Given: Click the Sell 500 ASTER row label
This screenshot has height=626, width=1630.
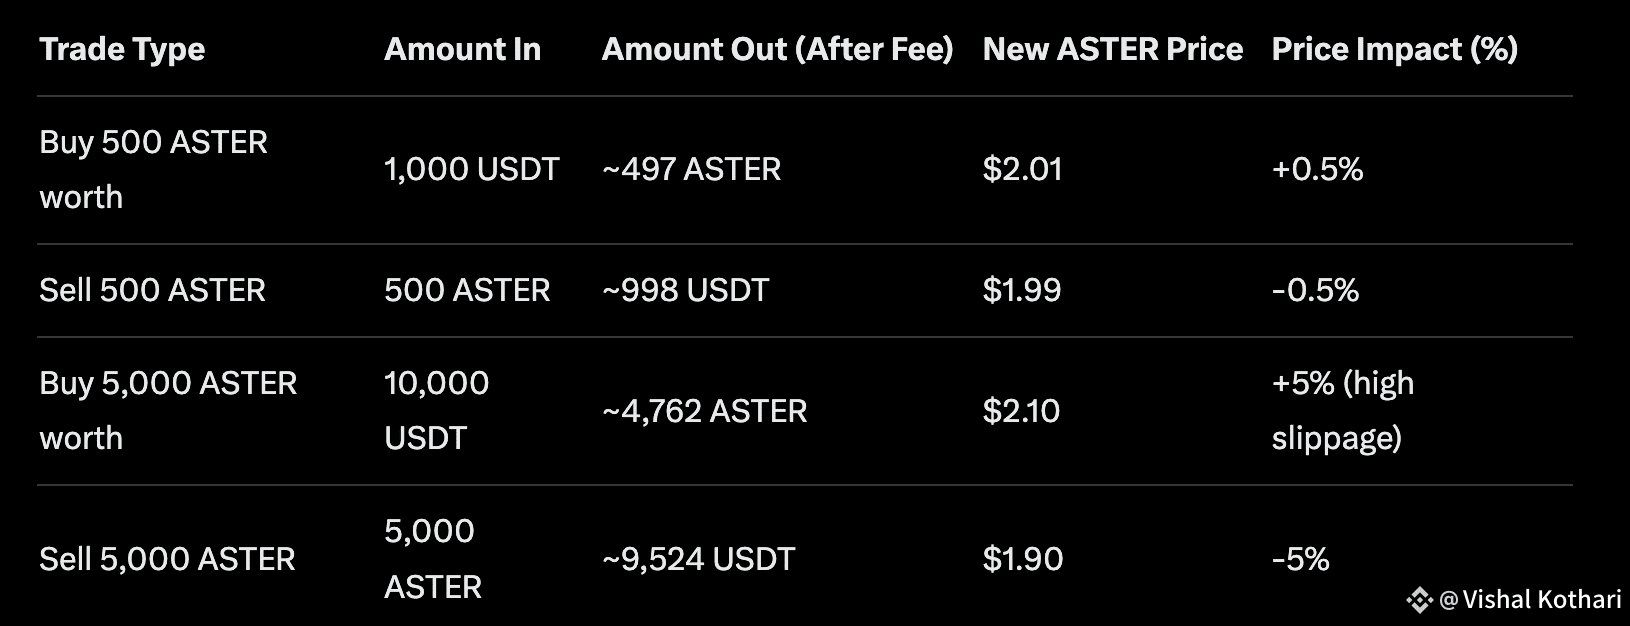Looking at the screenshot, I should click(152, 290).
